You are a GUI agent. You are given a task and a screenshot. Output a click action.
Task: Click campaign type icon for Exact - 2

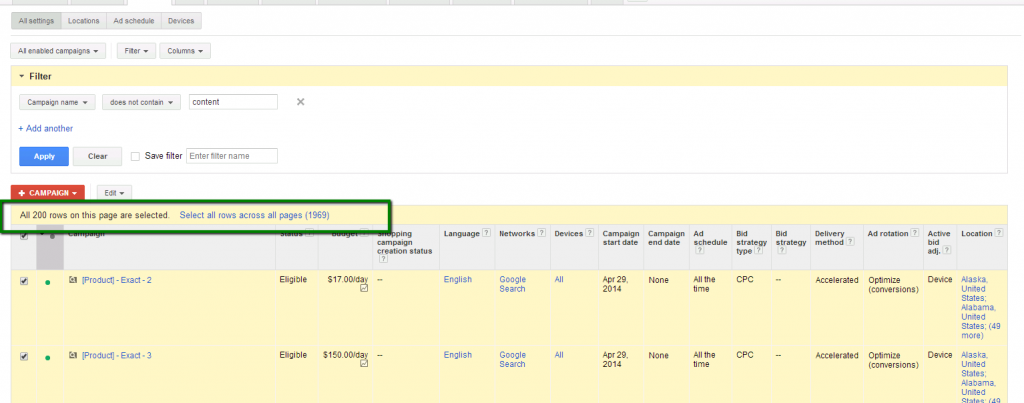tap(72, 280)
